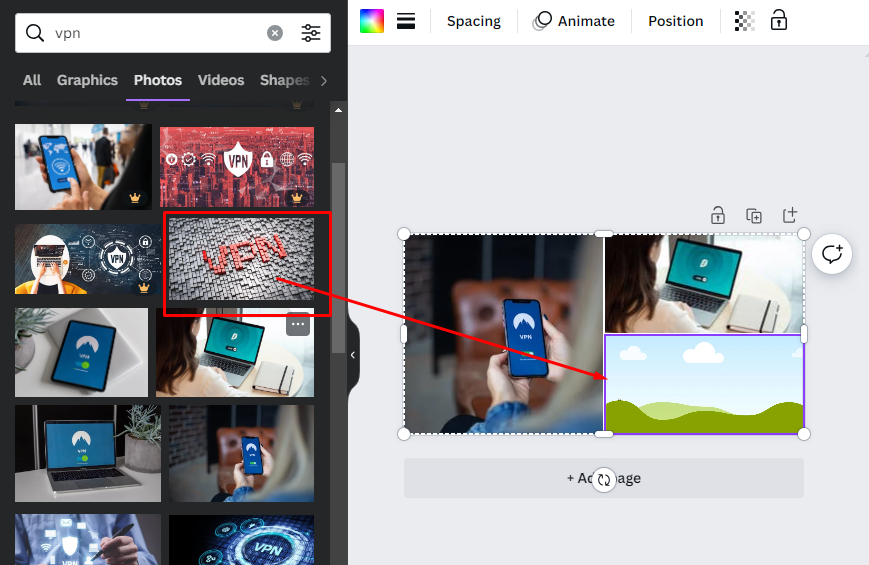Select the top-right laptop image on canvas
Screen dimensions: 869x565
704,283
